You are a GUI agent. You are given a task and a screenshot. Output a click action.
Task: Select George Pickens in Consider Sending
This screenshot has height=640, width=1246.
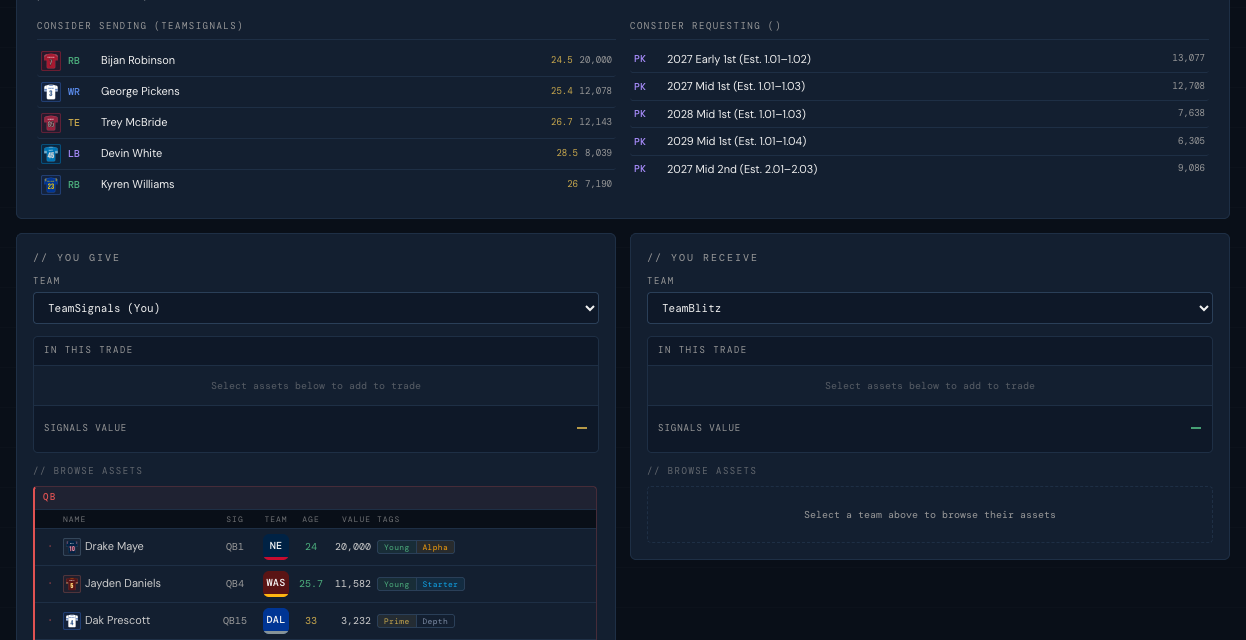pos(326,92)
